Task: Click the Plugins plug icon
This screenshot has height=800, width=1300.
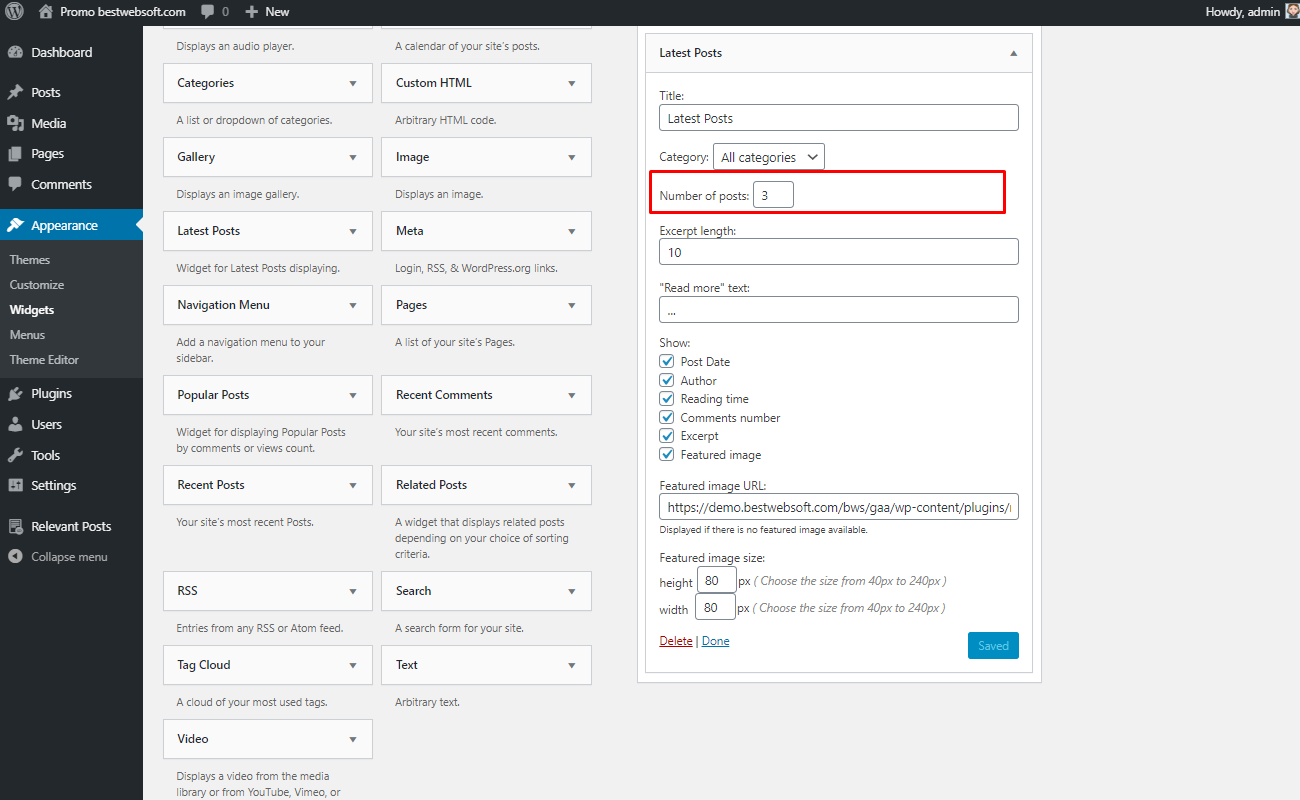Action: (x=15, y=393)
